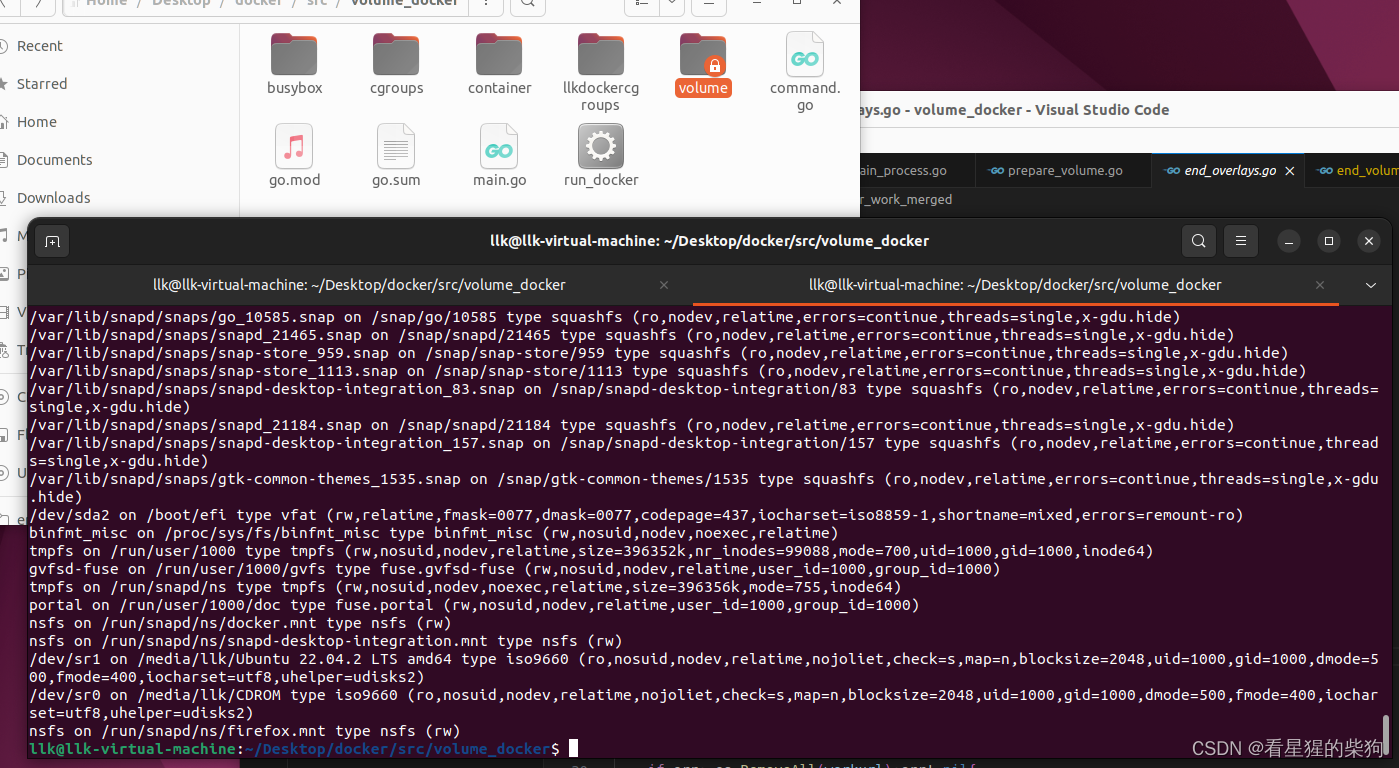This screenshot has width=1399, height=768.
Task: Open the terminal hamburger menu
Action: [x=1241, y=241]
